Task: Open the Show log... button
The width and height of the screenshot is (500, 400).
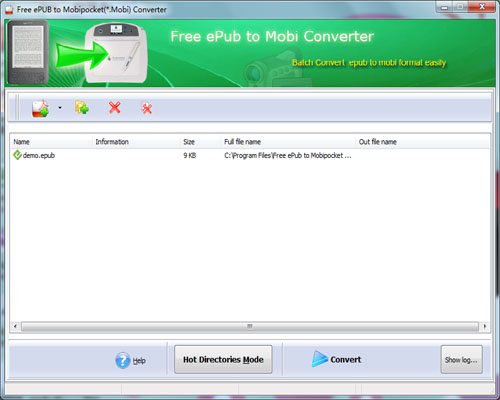Action: [461, 359]
